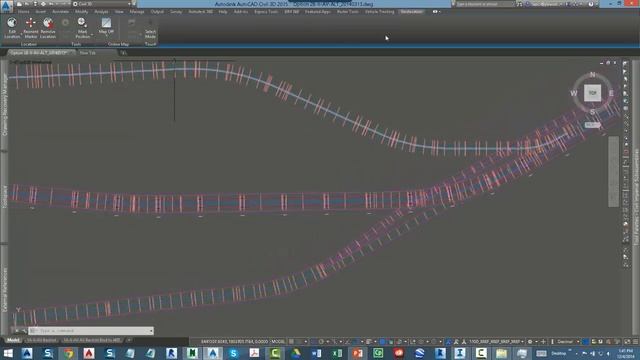Viewport: 640px width, 360px height.
Task: Add a new layout with plus button
Action: (129, 340)
